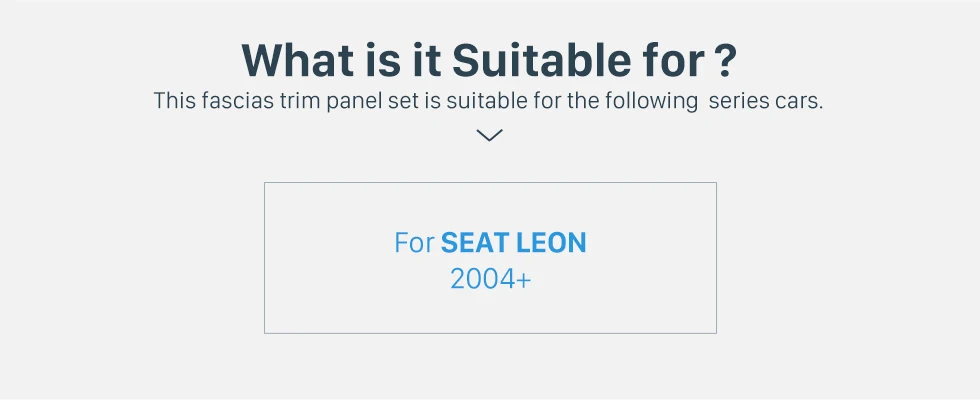Image resolution: width=980 pixels, height=402 pixels.
Task: Click the '2004+' year text
Action: point(490,279)
